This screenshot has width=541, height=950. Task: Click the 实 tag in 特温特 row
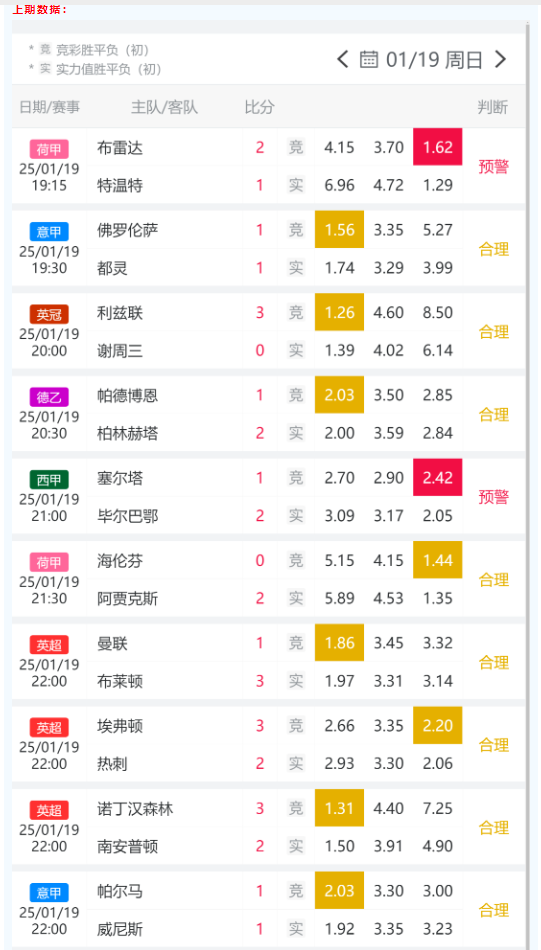(x=296, y=185)
